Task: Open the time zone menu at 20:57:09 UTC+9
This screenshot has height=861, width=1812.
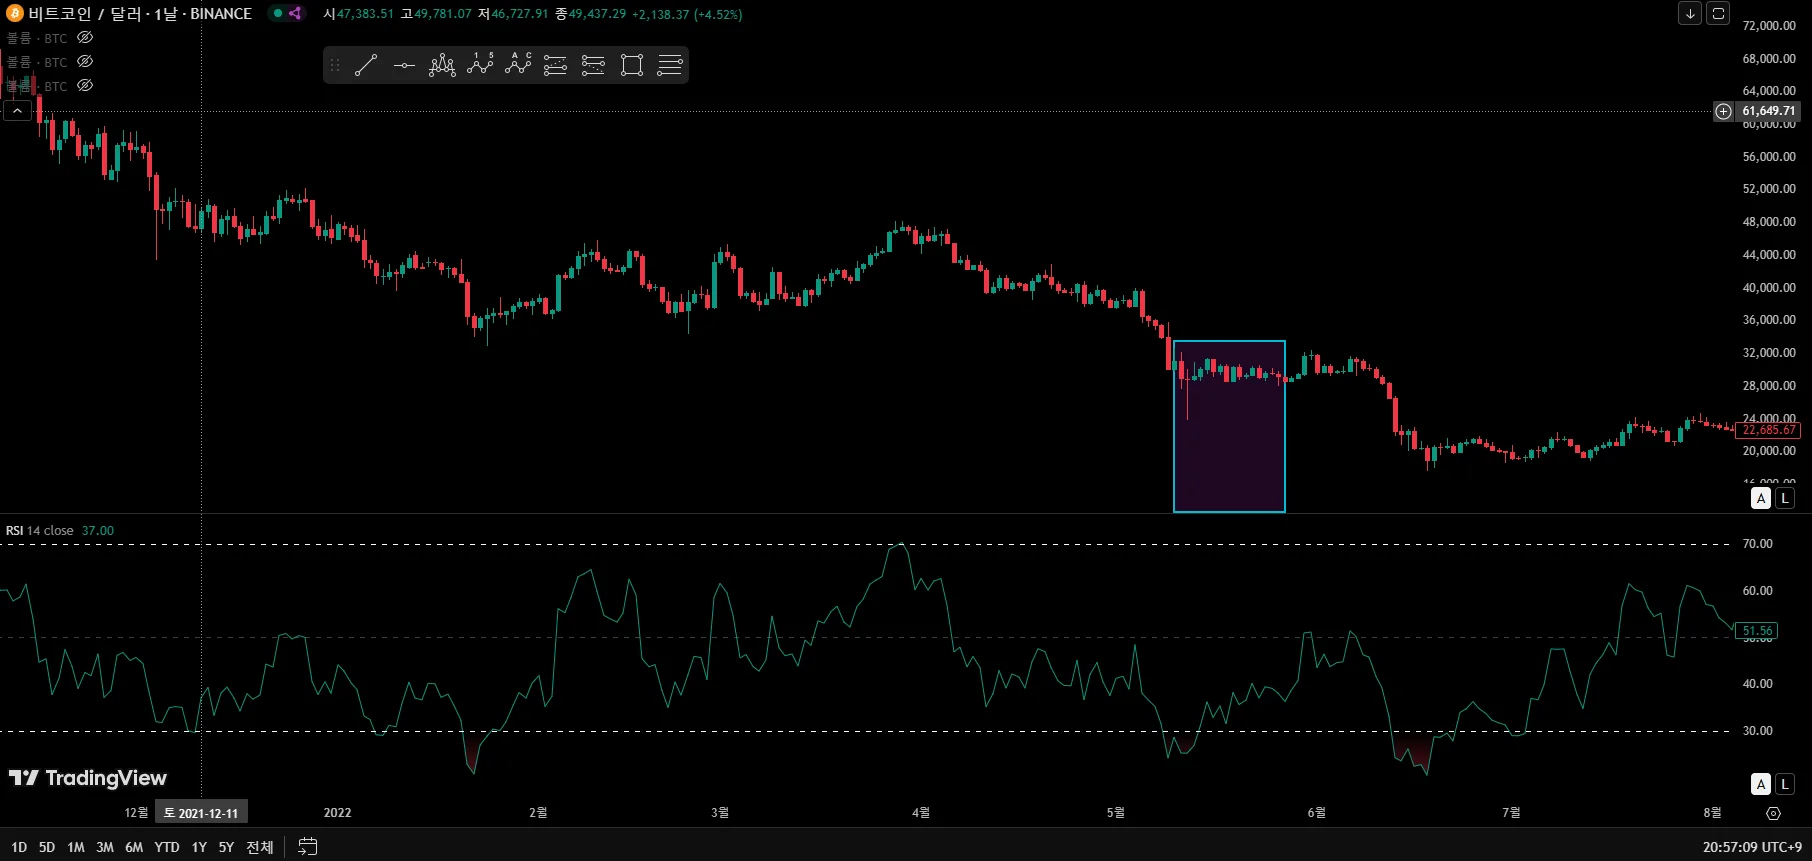Action: coord(1752,847)
